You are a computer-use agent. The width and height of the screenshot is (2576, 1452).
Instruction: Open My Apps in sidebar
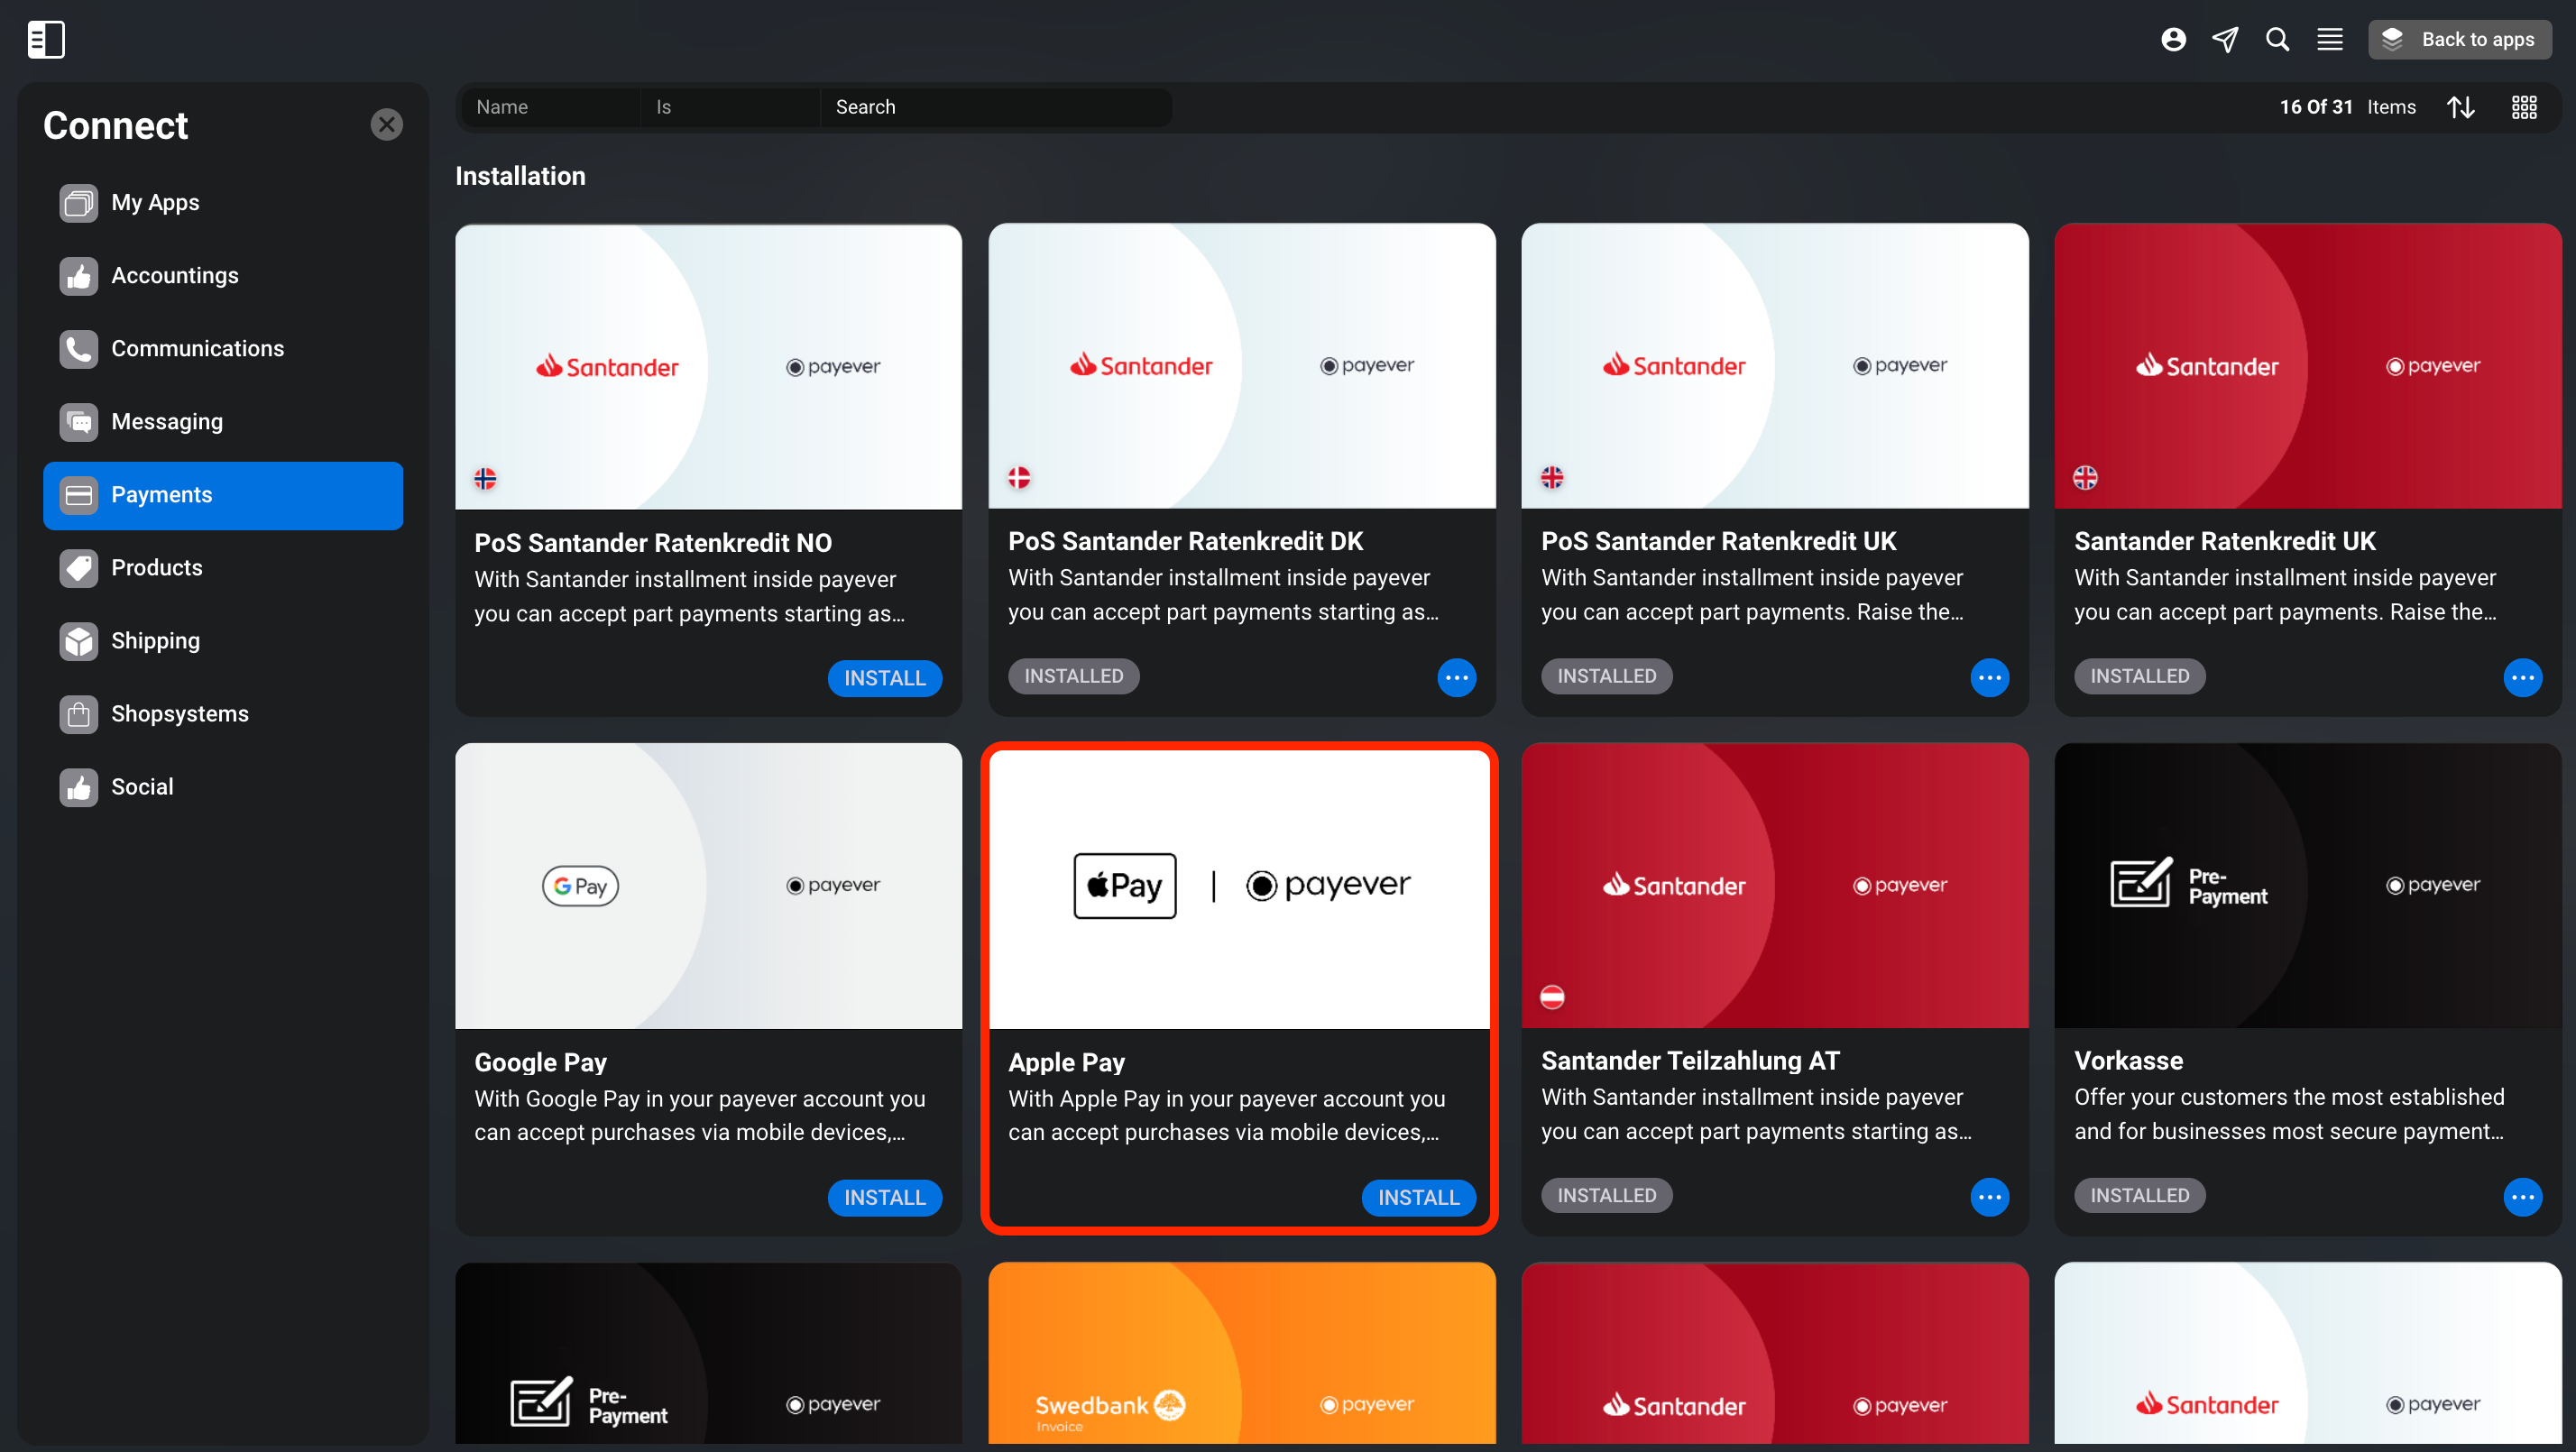[223, 203]
